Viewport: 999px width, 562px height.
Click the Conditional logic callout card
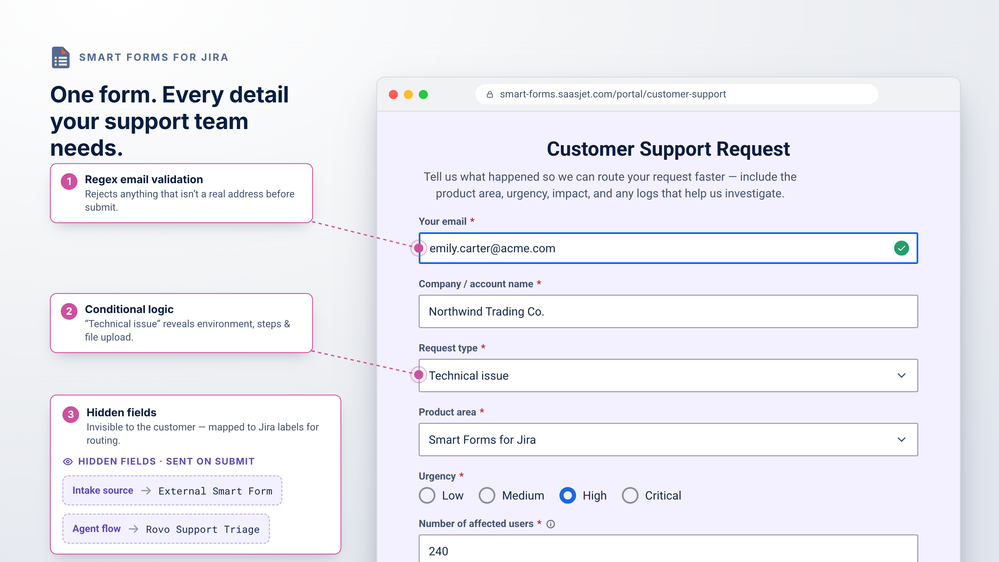pos(182,323)
